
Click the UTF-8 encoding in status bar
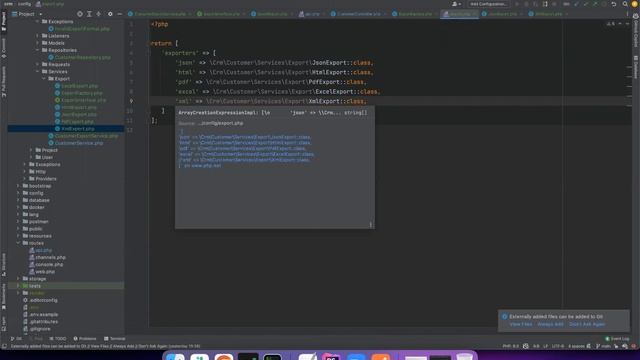tap(558, 346)
